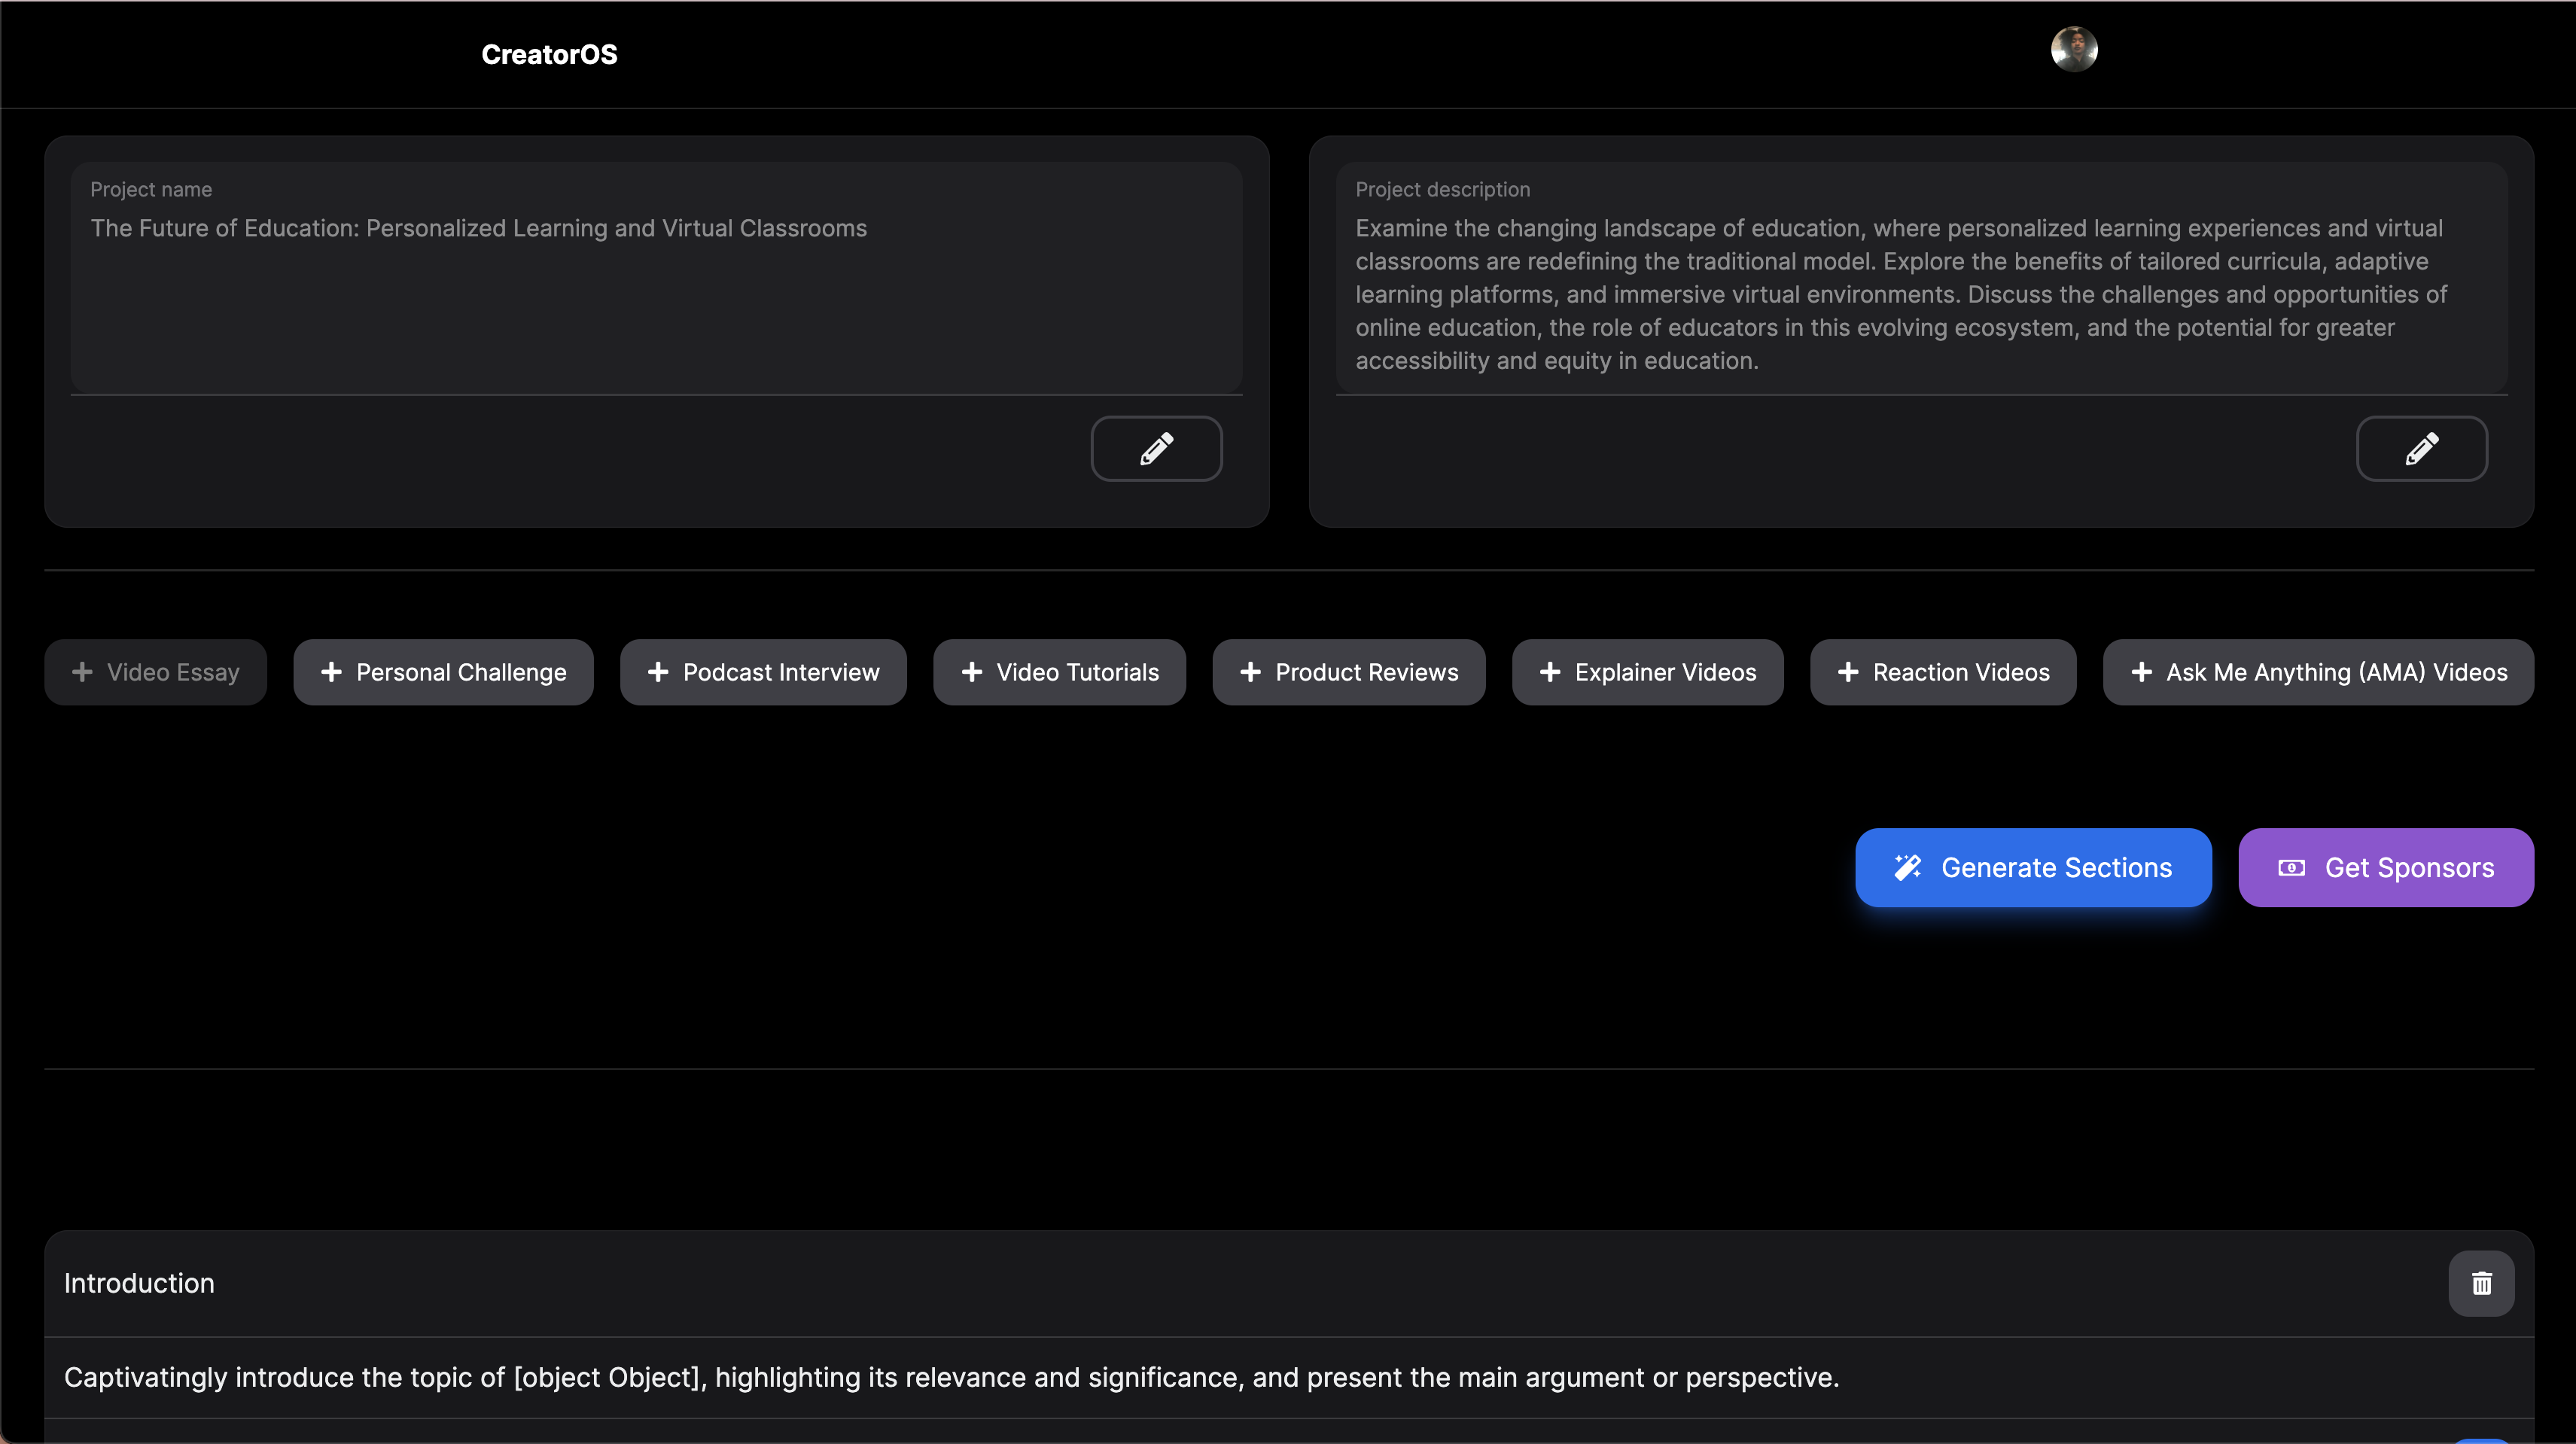
Task: Delete the Introduction section with trash icon
Action: pos(2481,1283)
